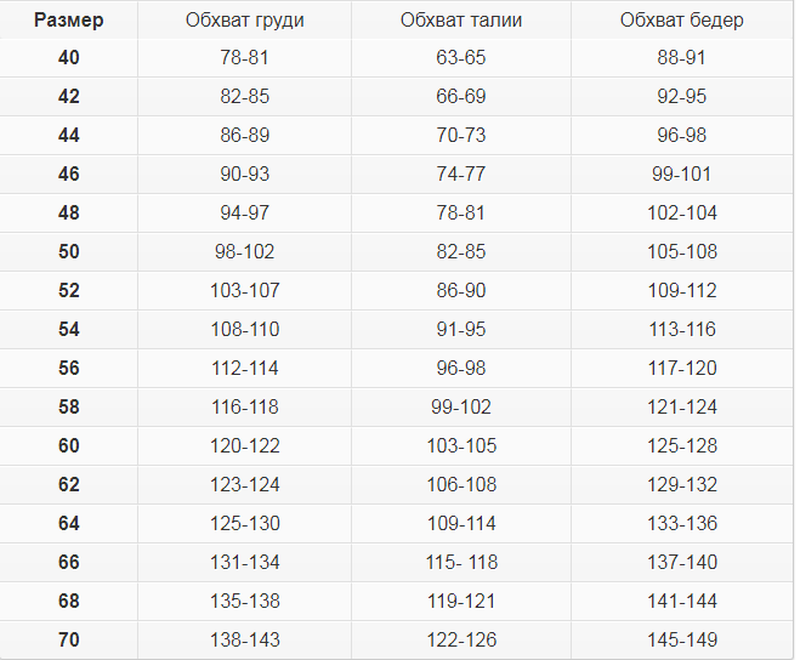Select size 52 row label
Screen dimensions: 800x660
[68, 291]
